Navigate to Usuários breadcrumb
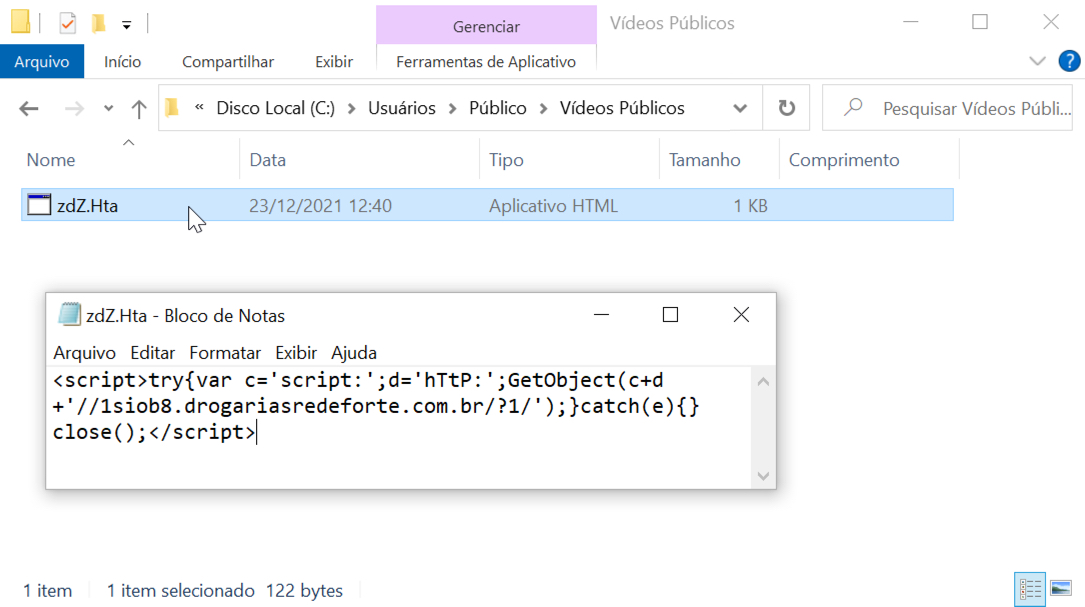The height and width of the screenshot is (607, 1085). click(401, 108)
